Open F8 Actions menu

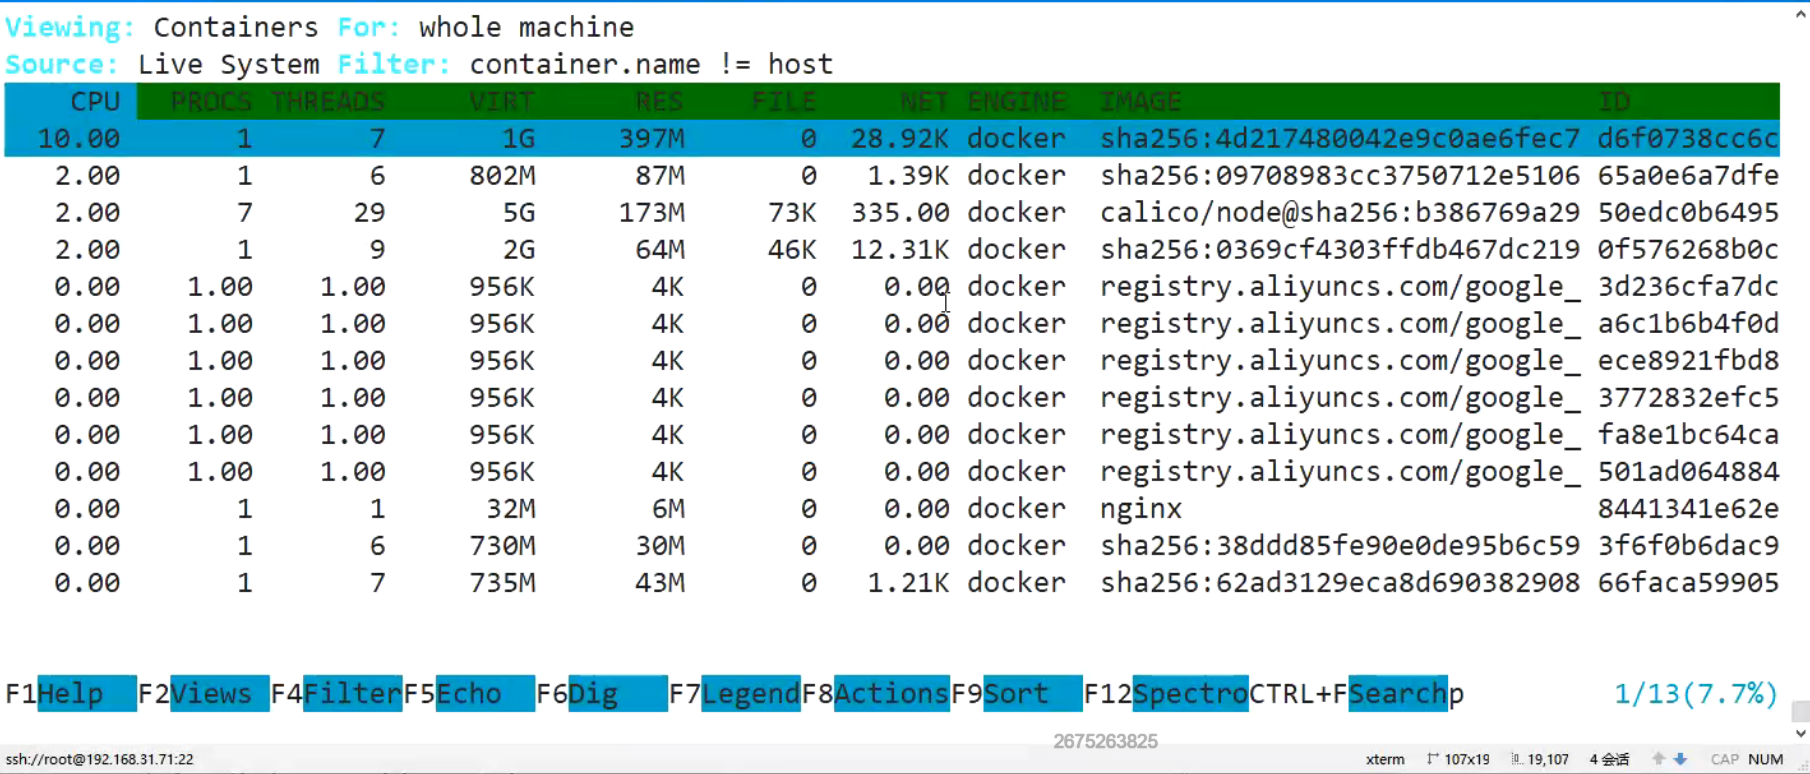tap(875, 693)
